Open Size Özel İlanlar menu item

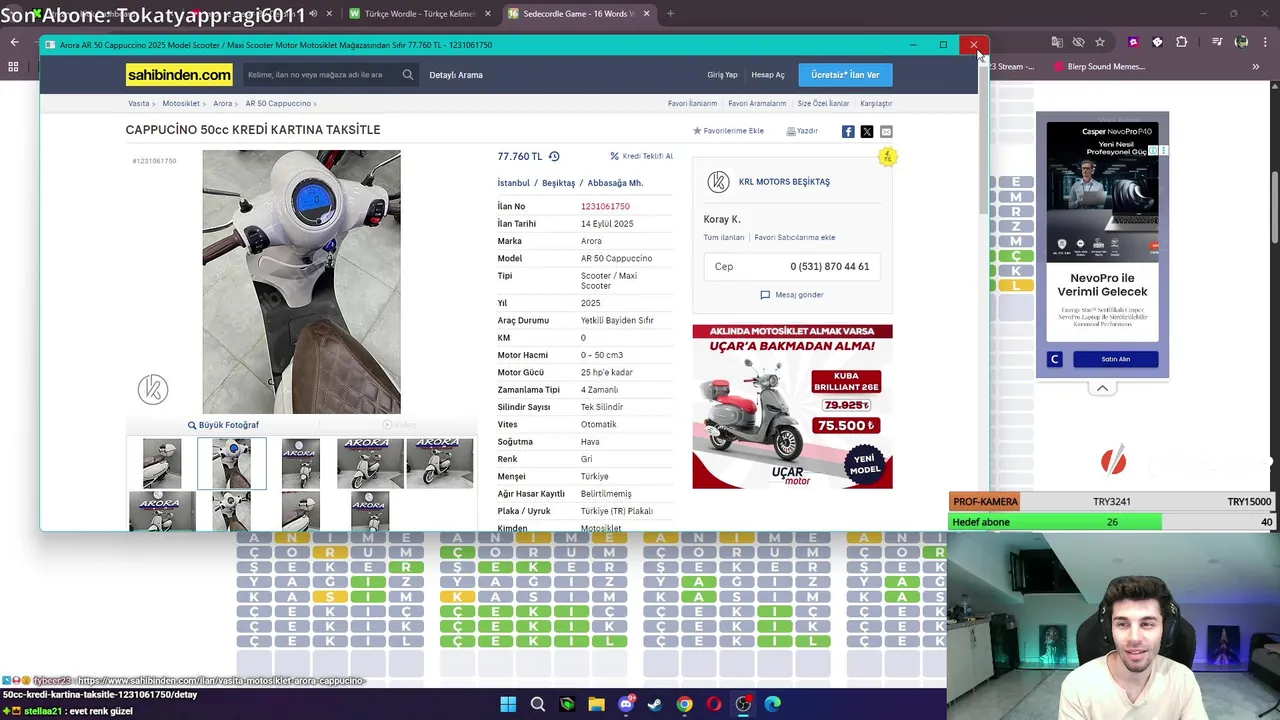pos(823,103)
